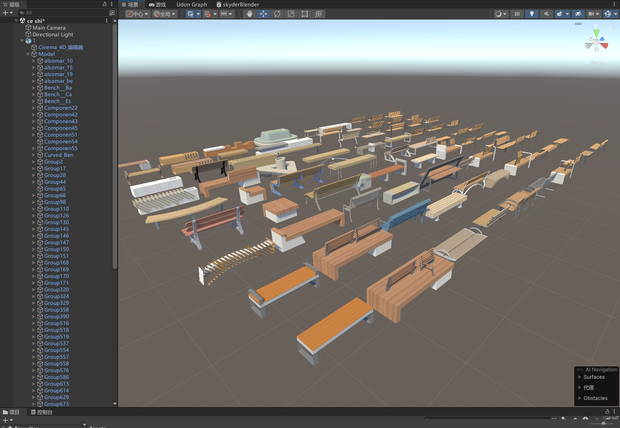This screenshot has height=428, width=620.
Task: Toggle hidden objects visibility button
Action: click(x=578, y=14)
